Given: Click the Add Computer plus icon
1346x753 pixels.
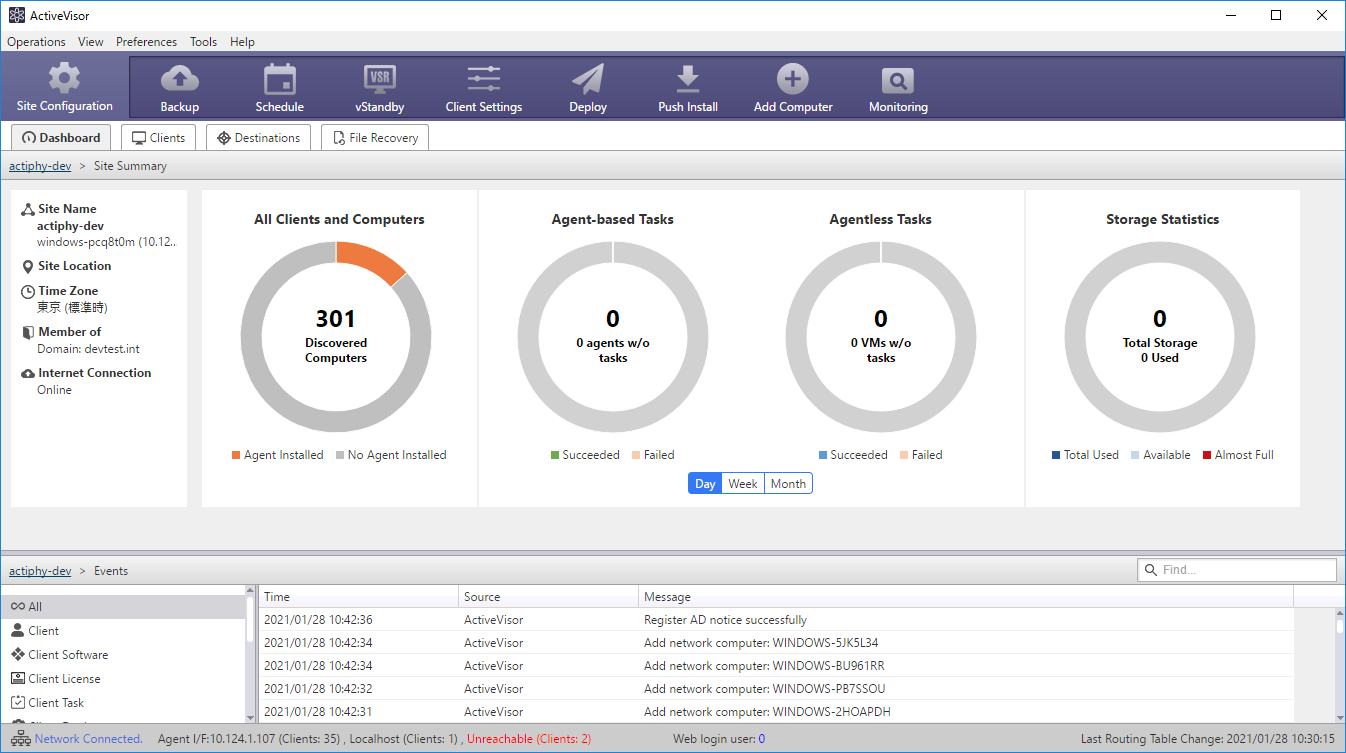Looking at the screenshot, I should coord(793,79).
